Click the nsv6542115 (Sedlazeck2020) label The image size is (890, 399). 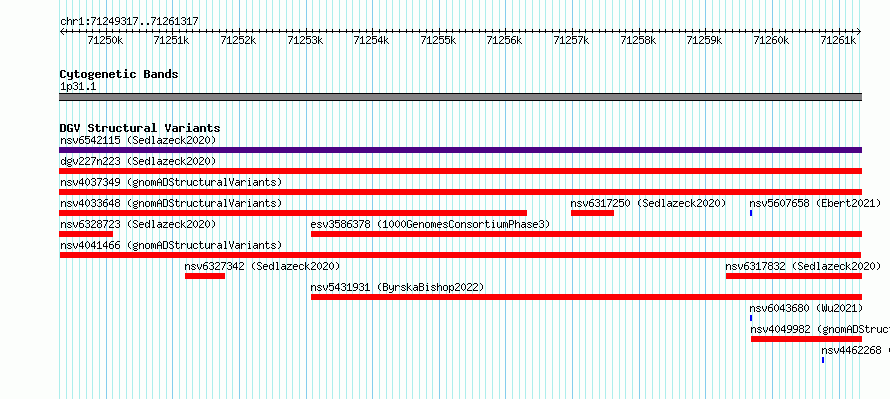138,140
